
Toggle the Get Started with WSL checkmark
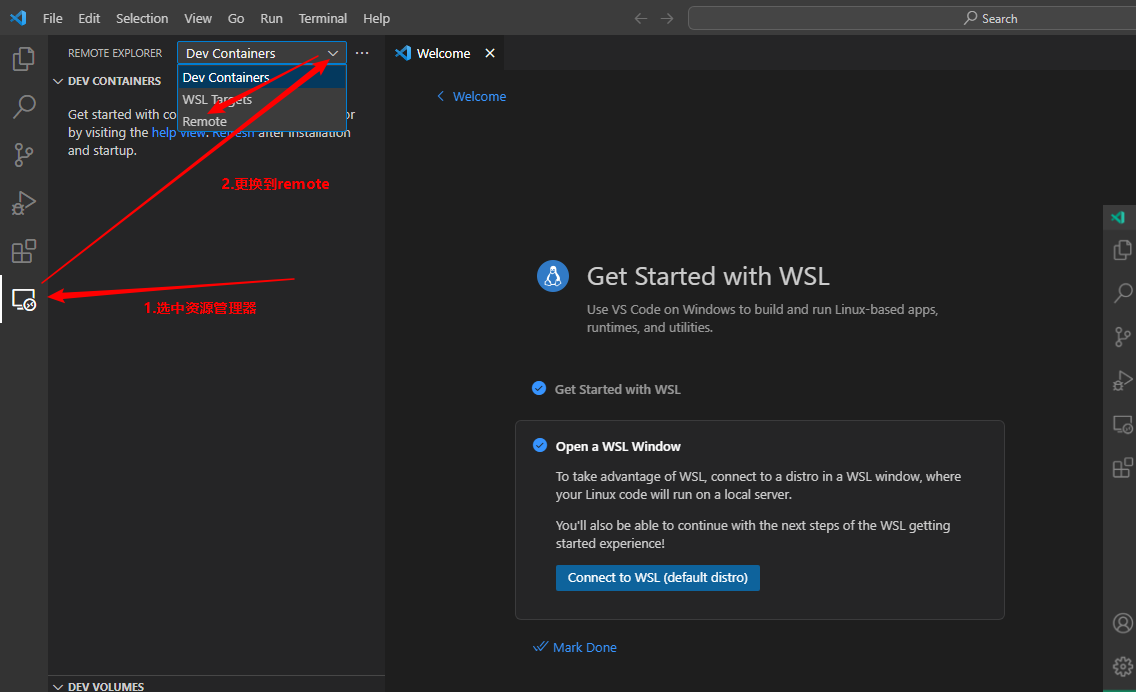539,388
